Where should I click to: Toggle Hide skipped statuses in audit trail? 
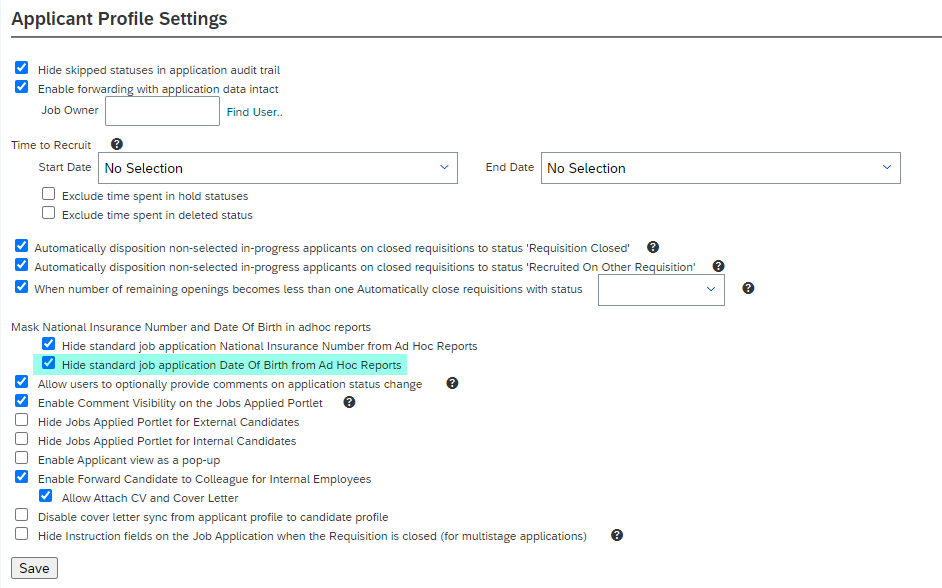22,67
